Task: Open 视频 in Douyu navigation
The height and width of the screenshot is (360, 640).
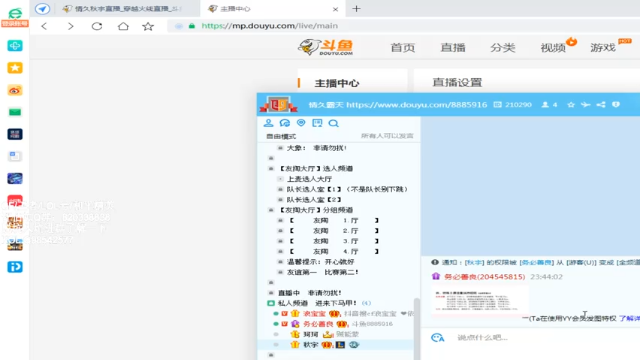Action: pyautogui.click(x=553, y=48)
